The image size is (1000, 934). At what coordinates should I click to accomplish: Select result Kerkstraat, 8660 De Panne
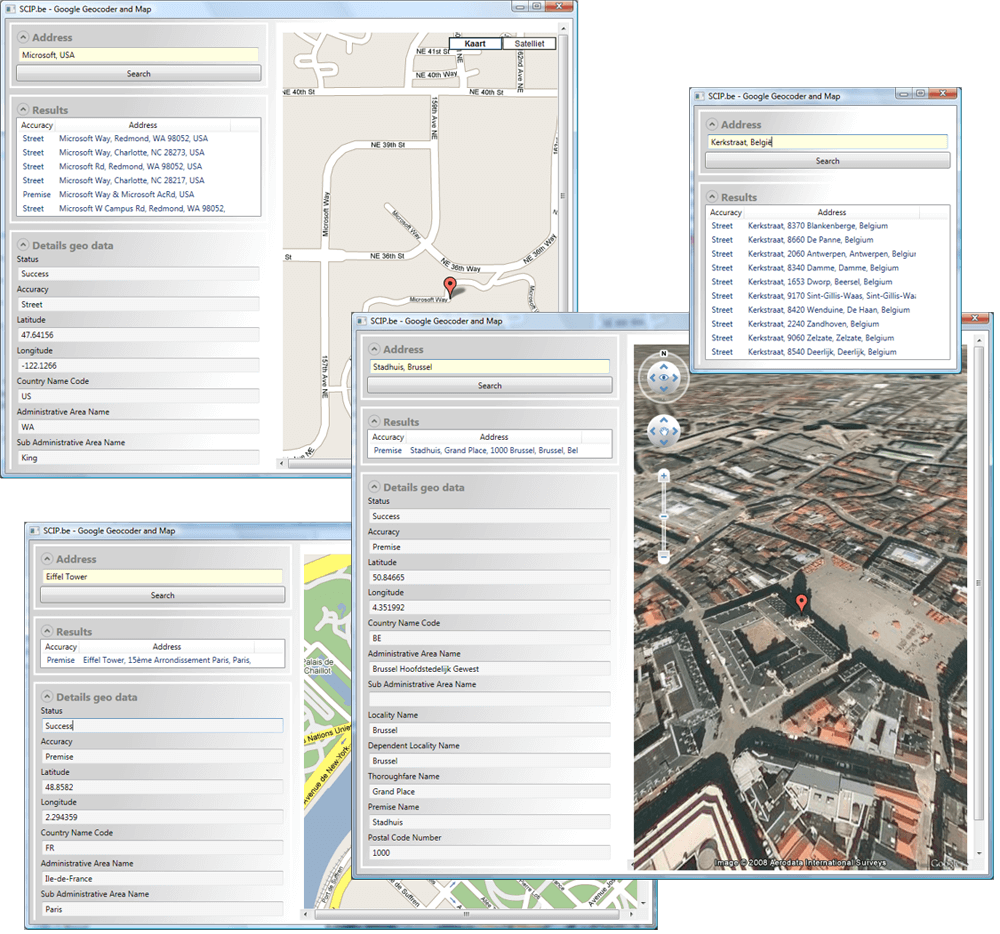(x=827, y=240)
